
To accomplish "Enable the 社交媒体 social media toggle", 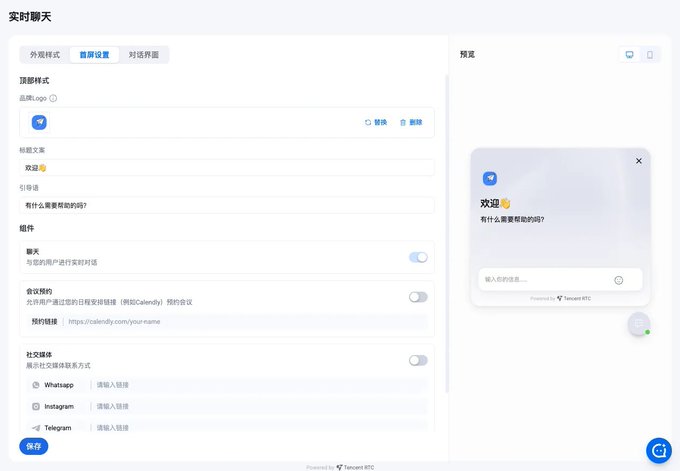I will pos(418,360).
